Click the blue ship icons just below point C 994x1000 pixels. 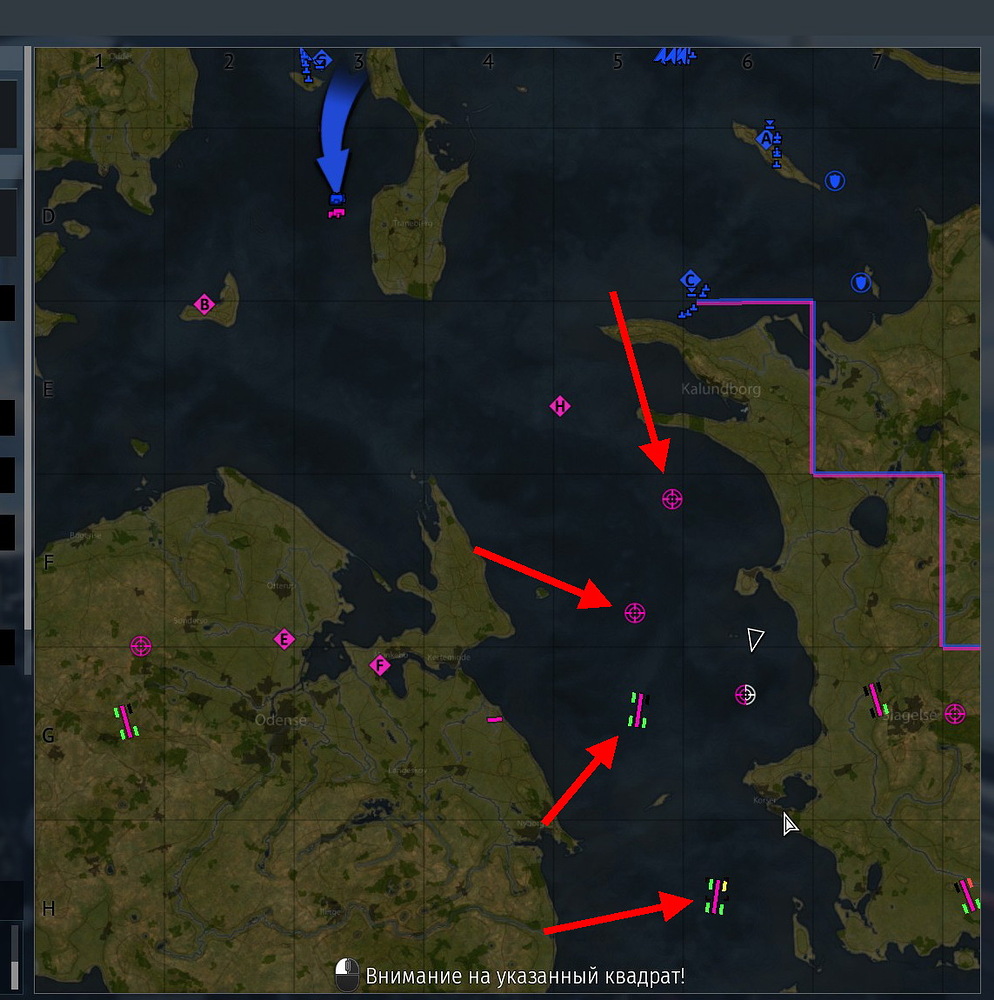[x=688, y=311]
